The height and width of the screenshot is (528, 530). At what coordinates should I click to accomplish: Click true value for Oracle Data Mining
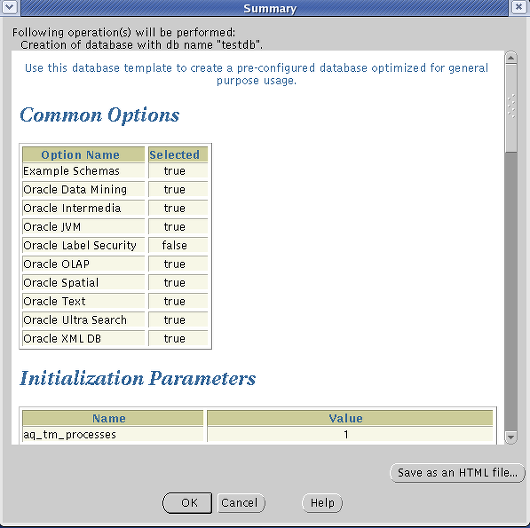(174, 190)
